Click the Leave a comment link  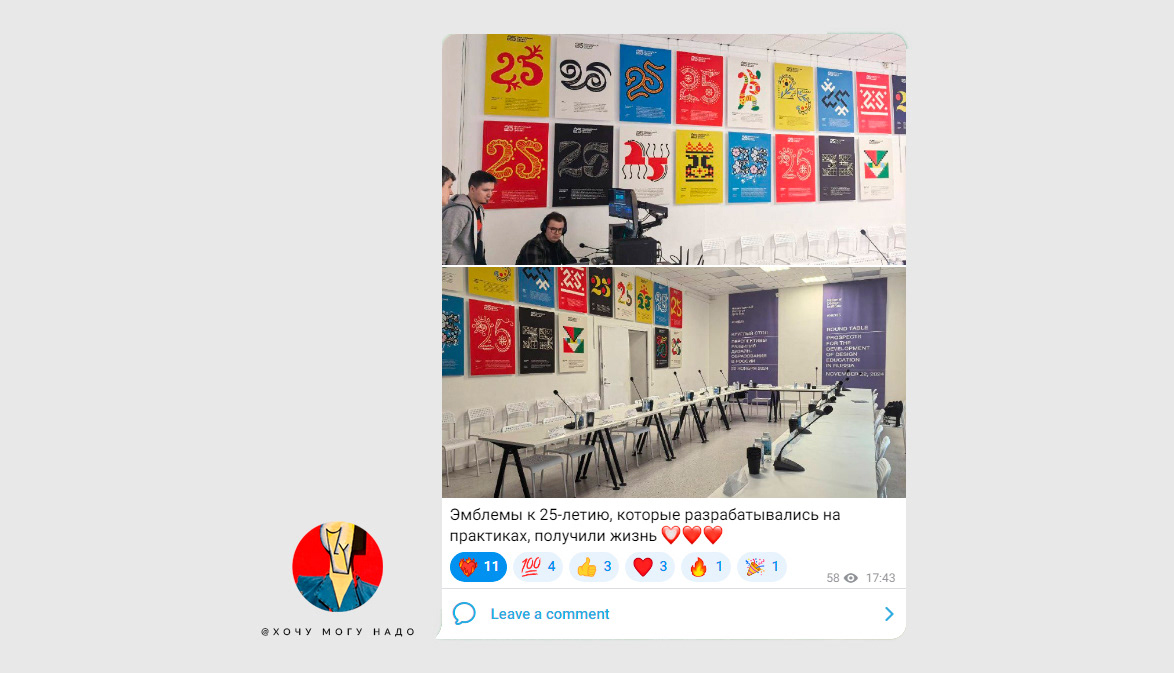[x=550, y=614]
